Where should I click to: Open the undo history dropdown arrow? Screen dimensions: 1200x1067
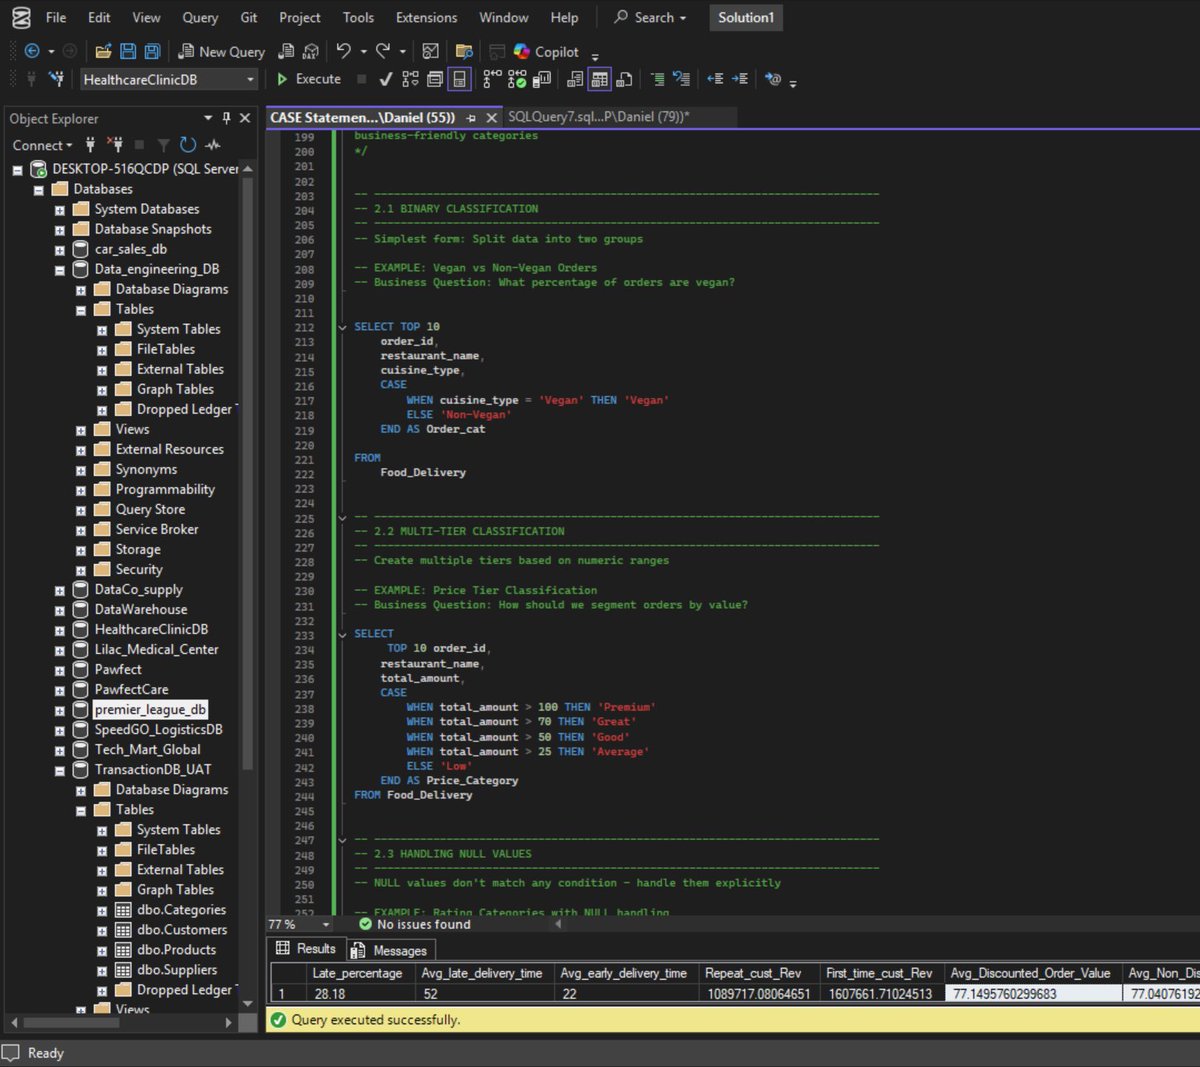pos(363,51)
